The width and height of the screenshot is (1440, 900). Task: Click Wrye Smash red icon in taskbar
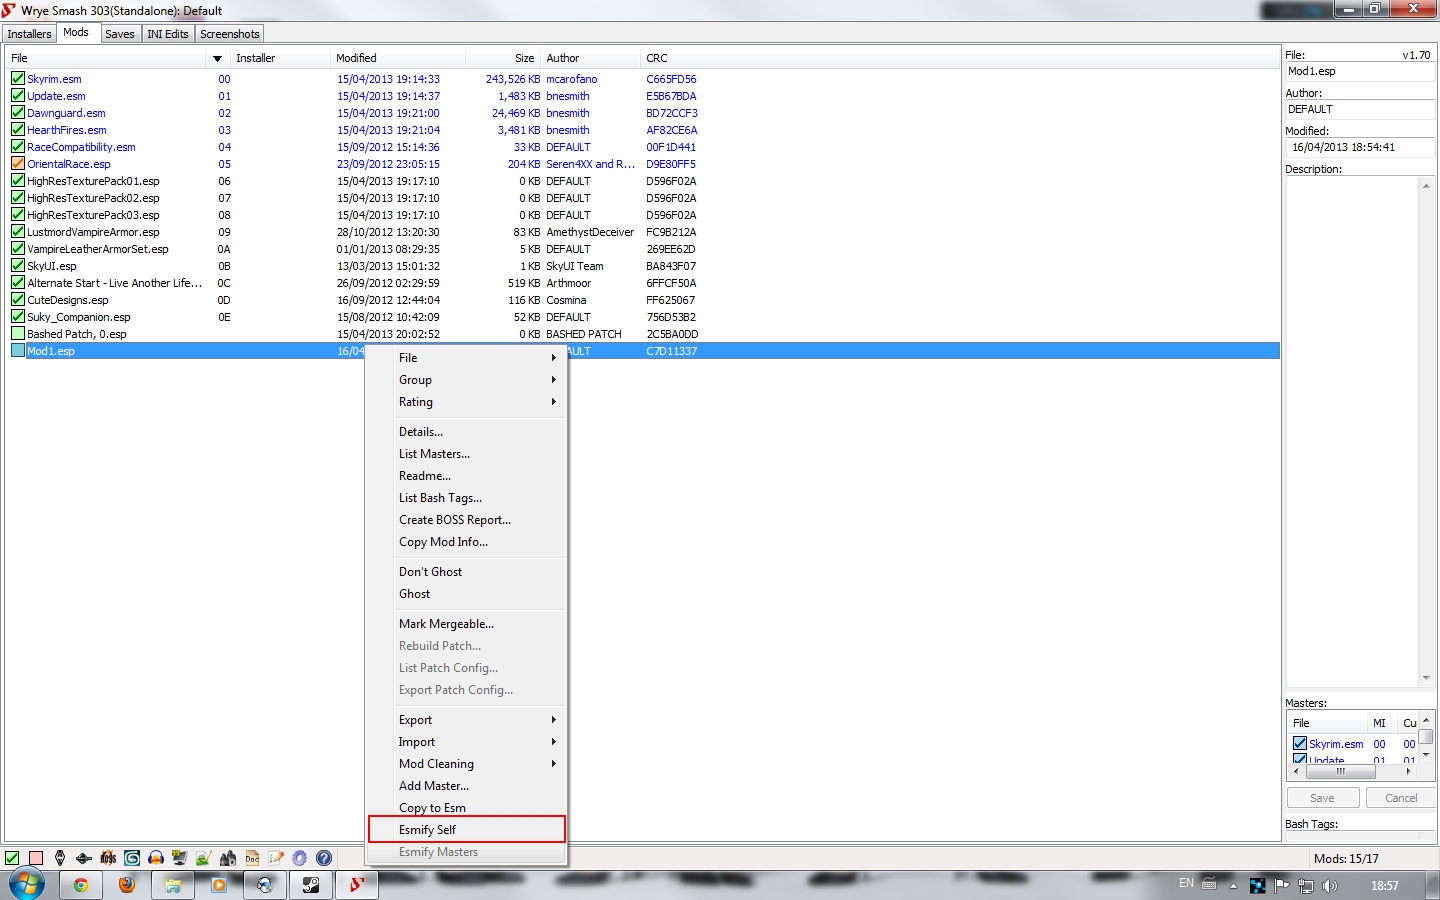pos(357,885)
